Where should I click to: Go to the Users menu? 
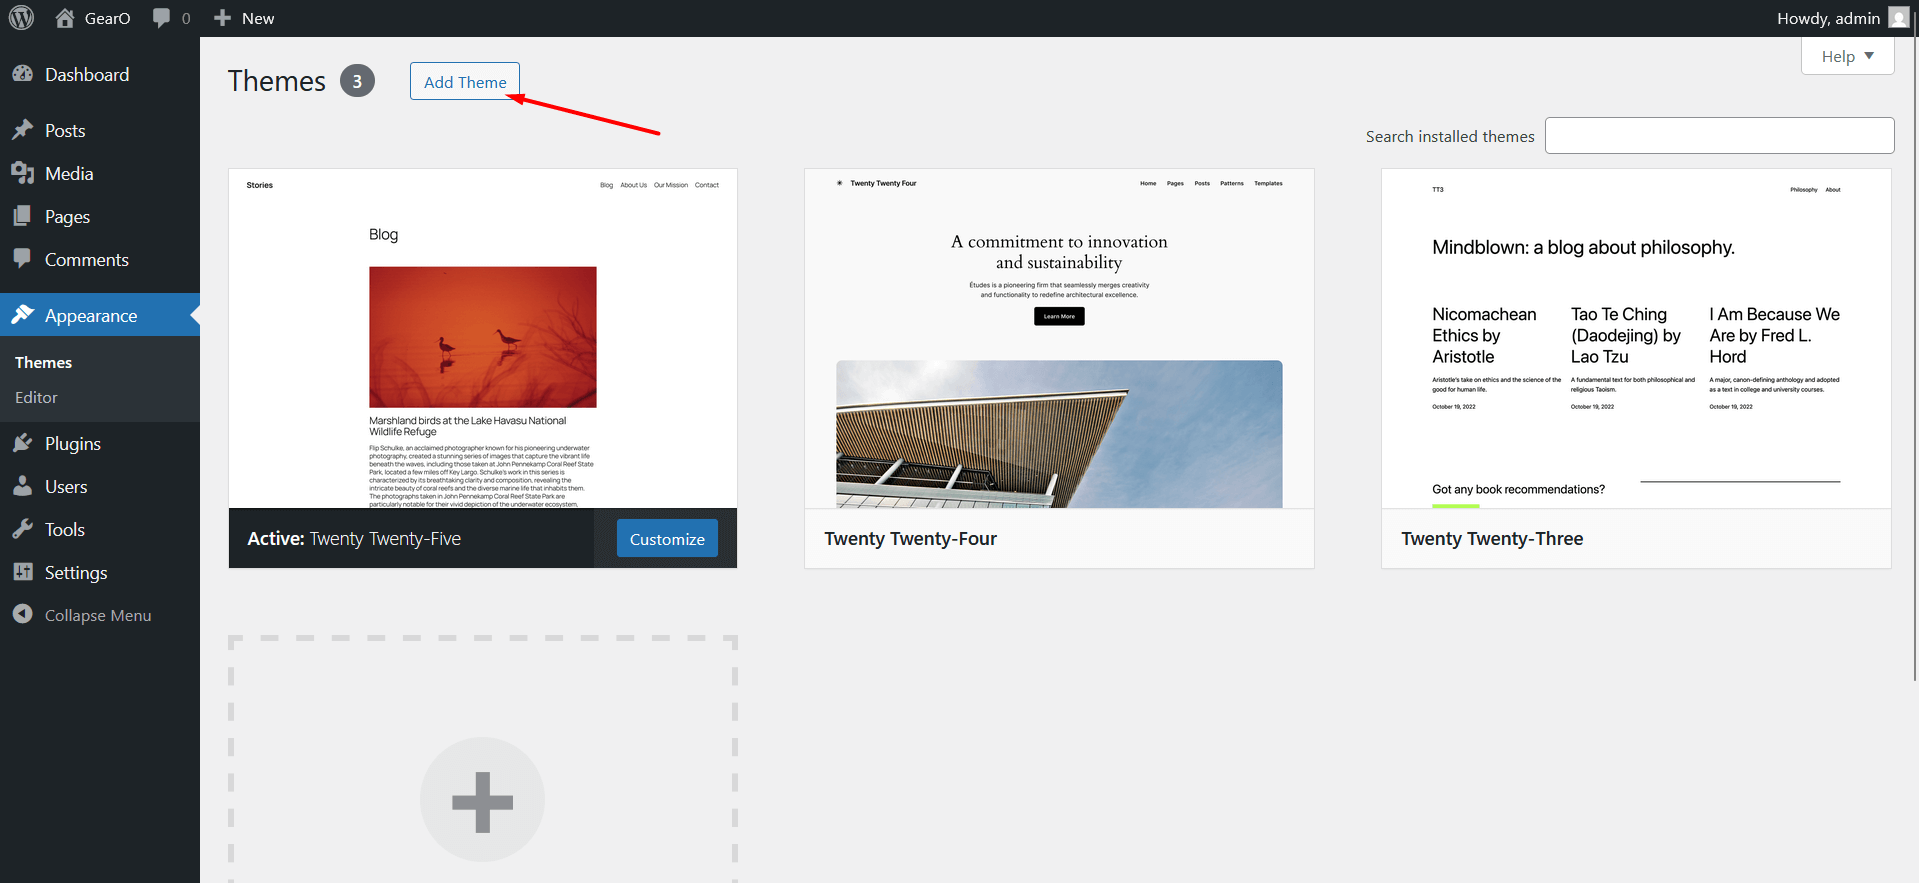(x=66, y=486)
